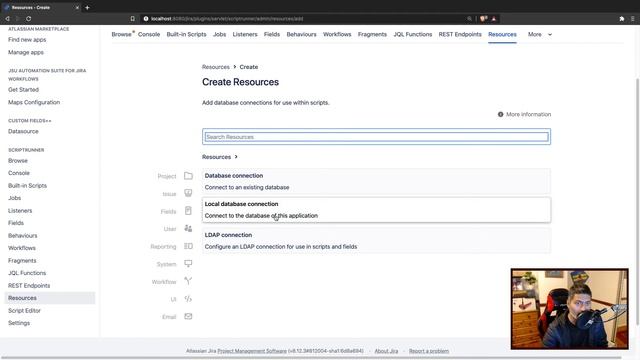Click the Search Resources input field

(x=376, y=137)
